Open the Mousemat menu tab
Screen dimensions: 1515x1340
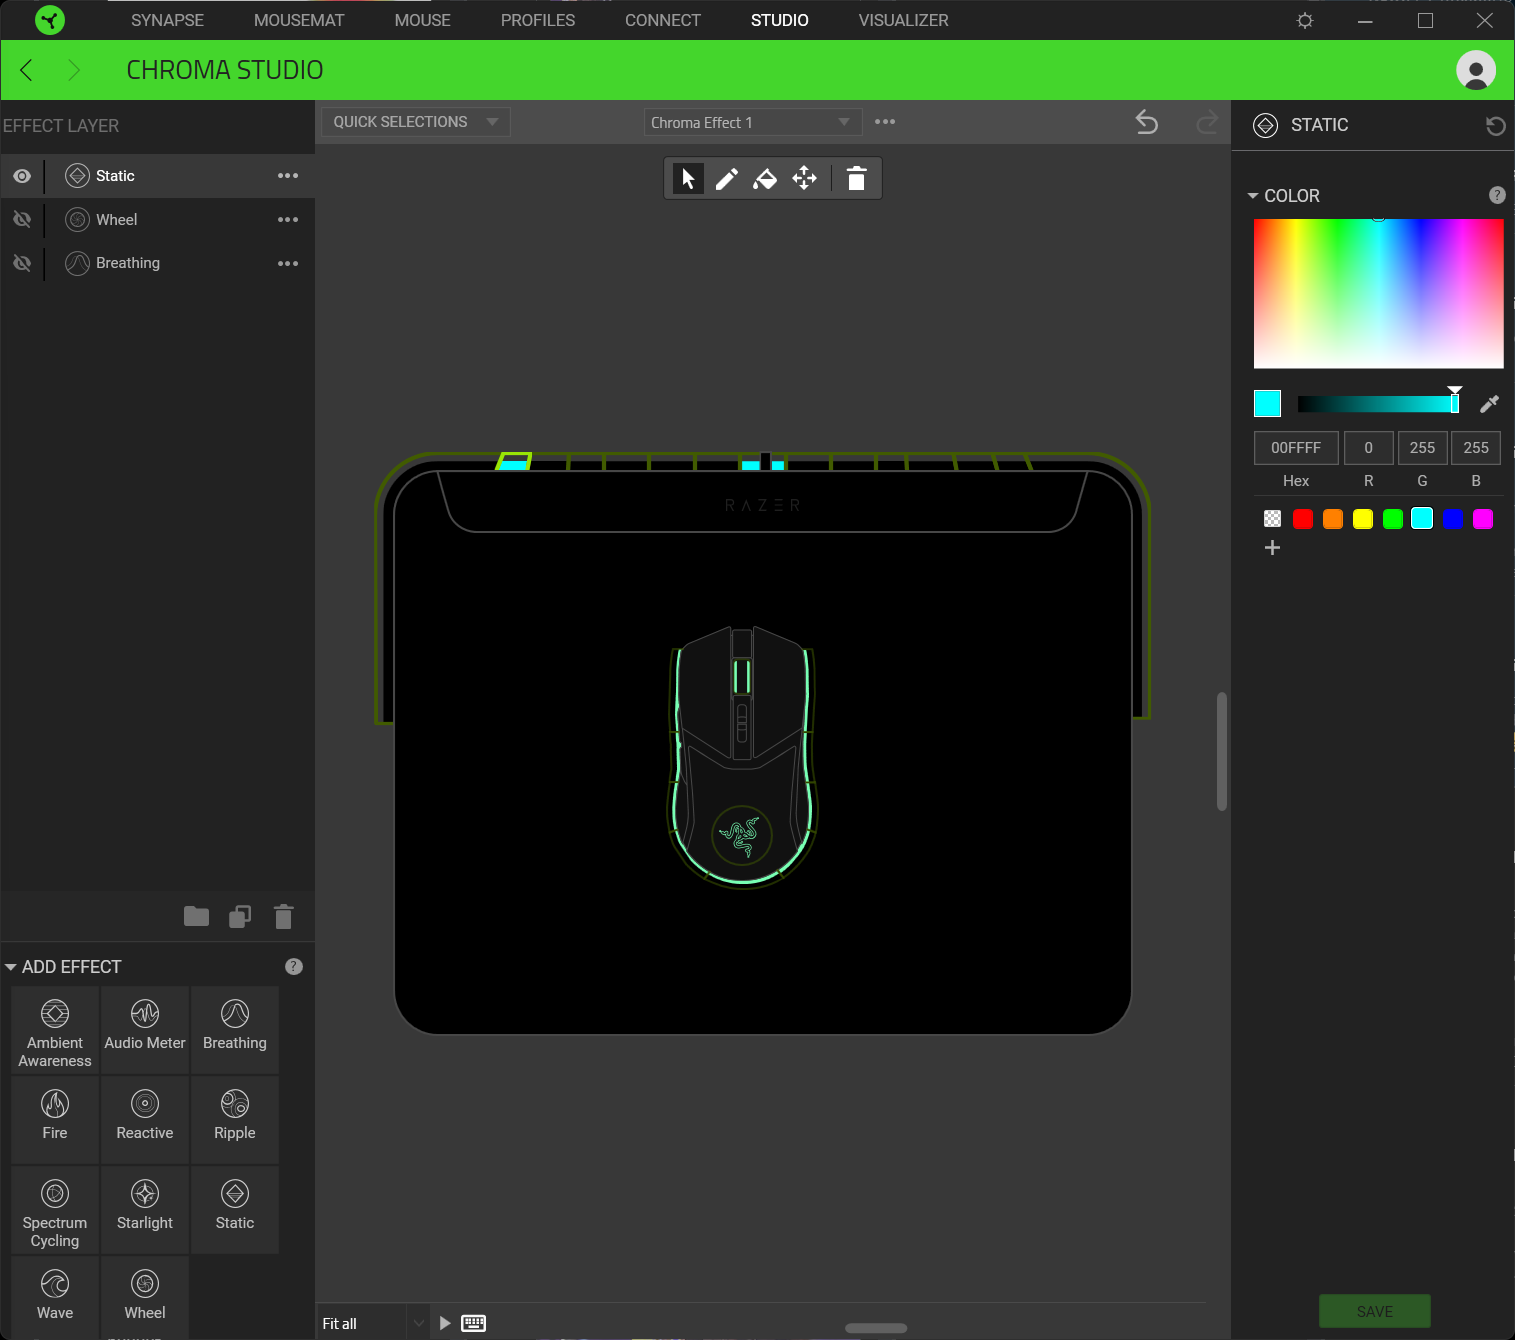pos(298,20)
